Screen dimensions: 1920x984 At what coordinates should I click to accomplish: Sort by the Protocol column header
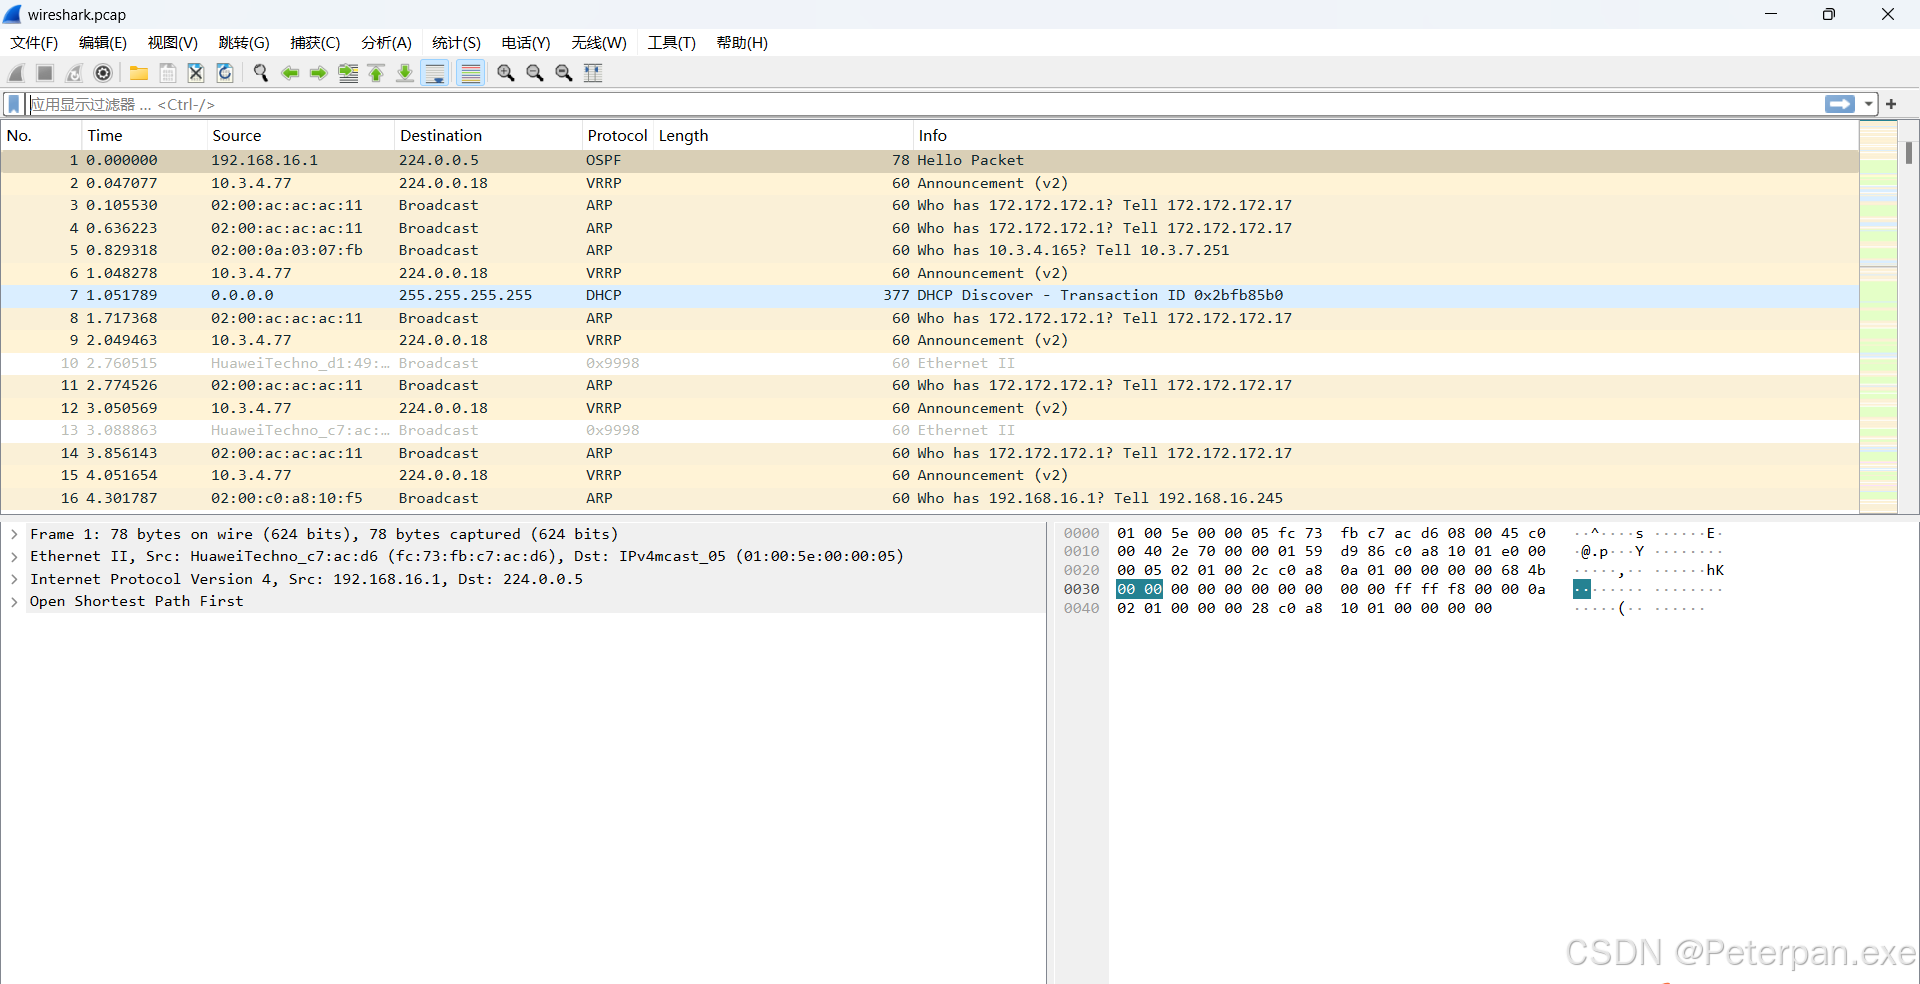pyautogui.click(x=617, y=136)
